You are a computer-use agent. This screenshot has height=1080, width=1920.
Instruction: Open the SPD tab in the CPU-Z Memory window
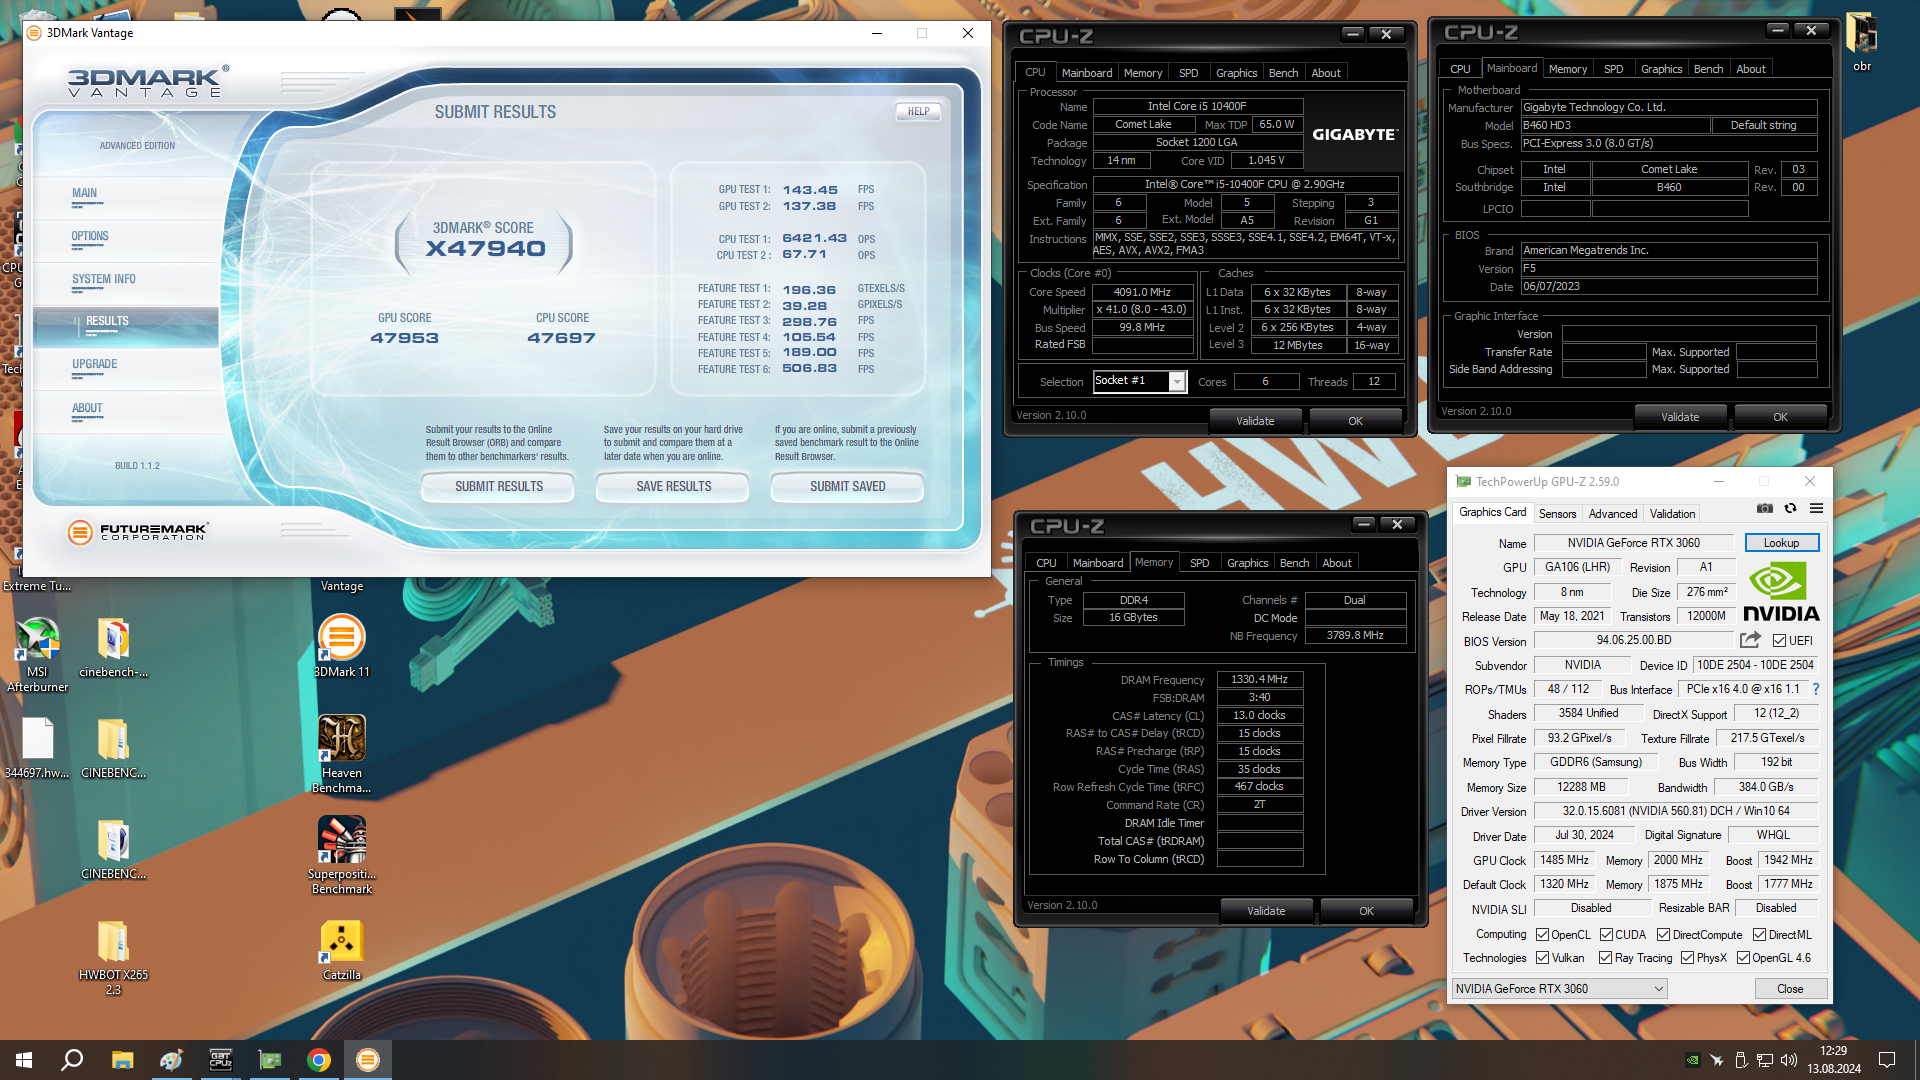[x=1199, y=563]
